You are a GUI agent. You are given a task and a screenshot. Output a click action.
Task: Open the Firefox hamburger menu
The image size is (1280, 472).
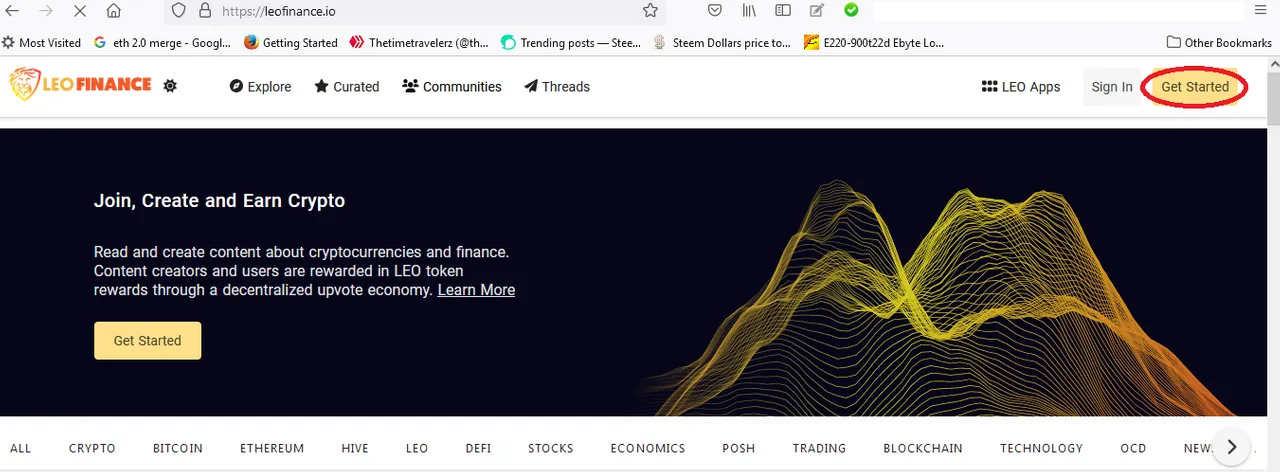click(x=1261, y=11)
